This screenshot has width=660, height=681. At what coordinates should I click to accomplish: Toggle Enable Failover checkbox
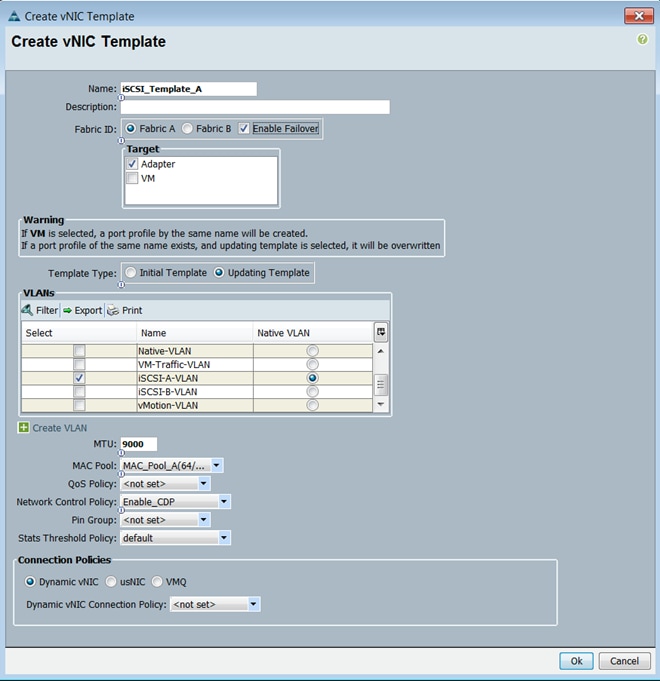[x=244, y=129]
